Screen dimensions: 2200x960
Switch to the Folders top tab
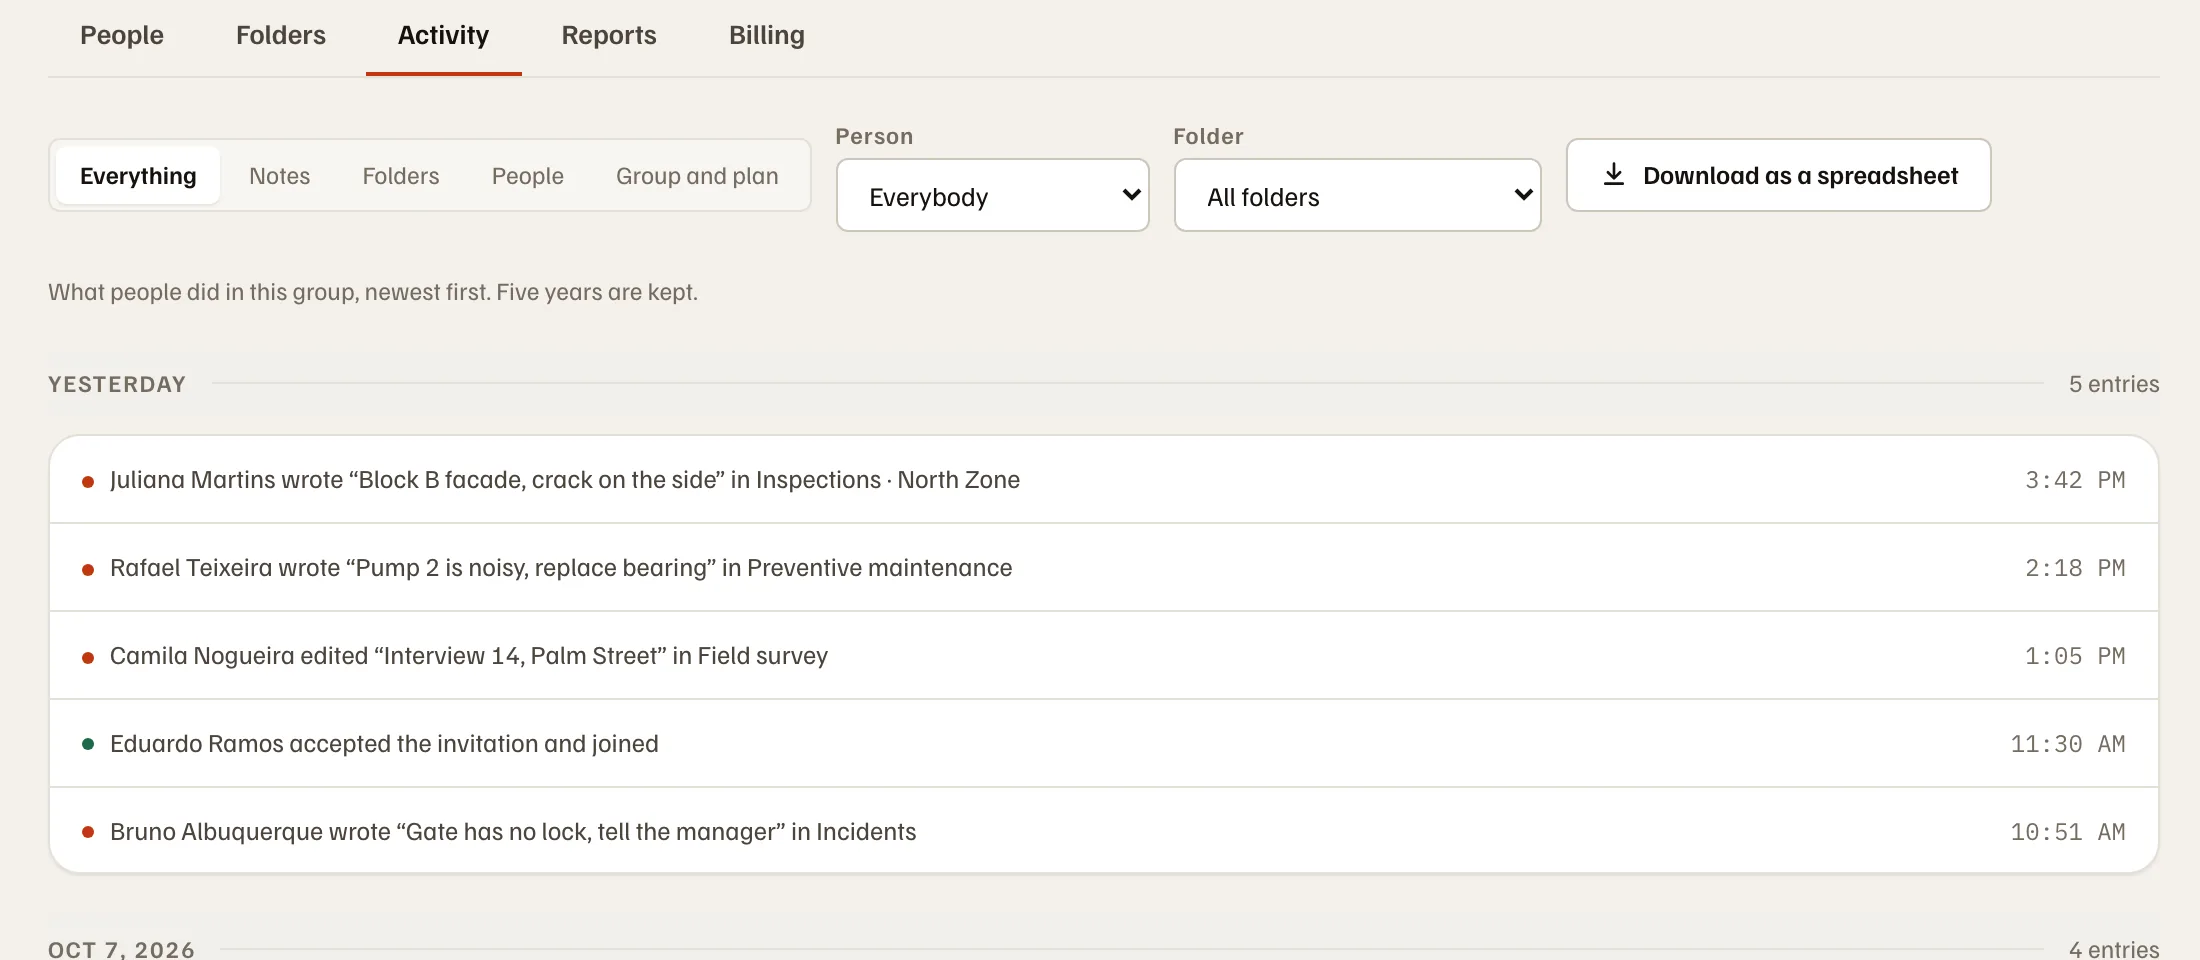(x=281, y=36)
